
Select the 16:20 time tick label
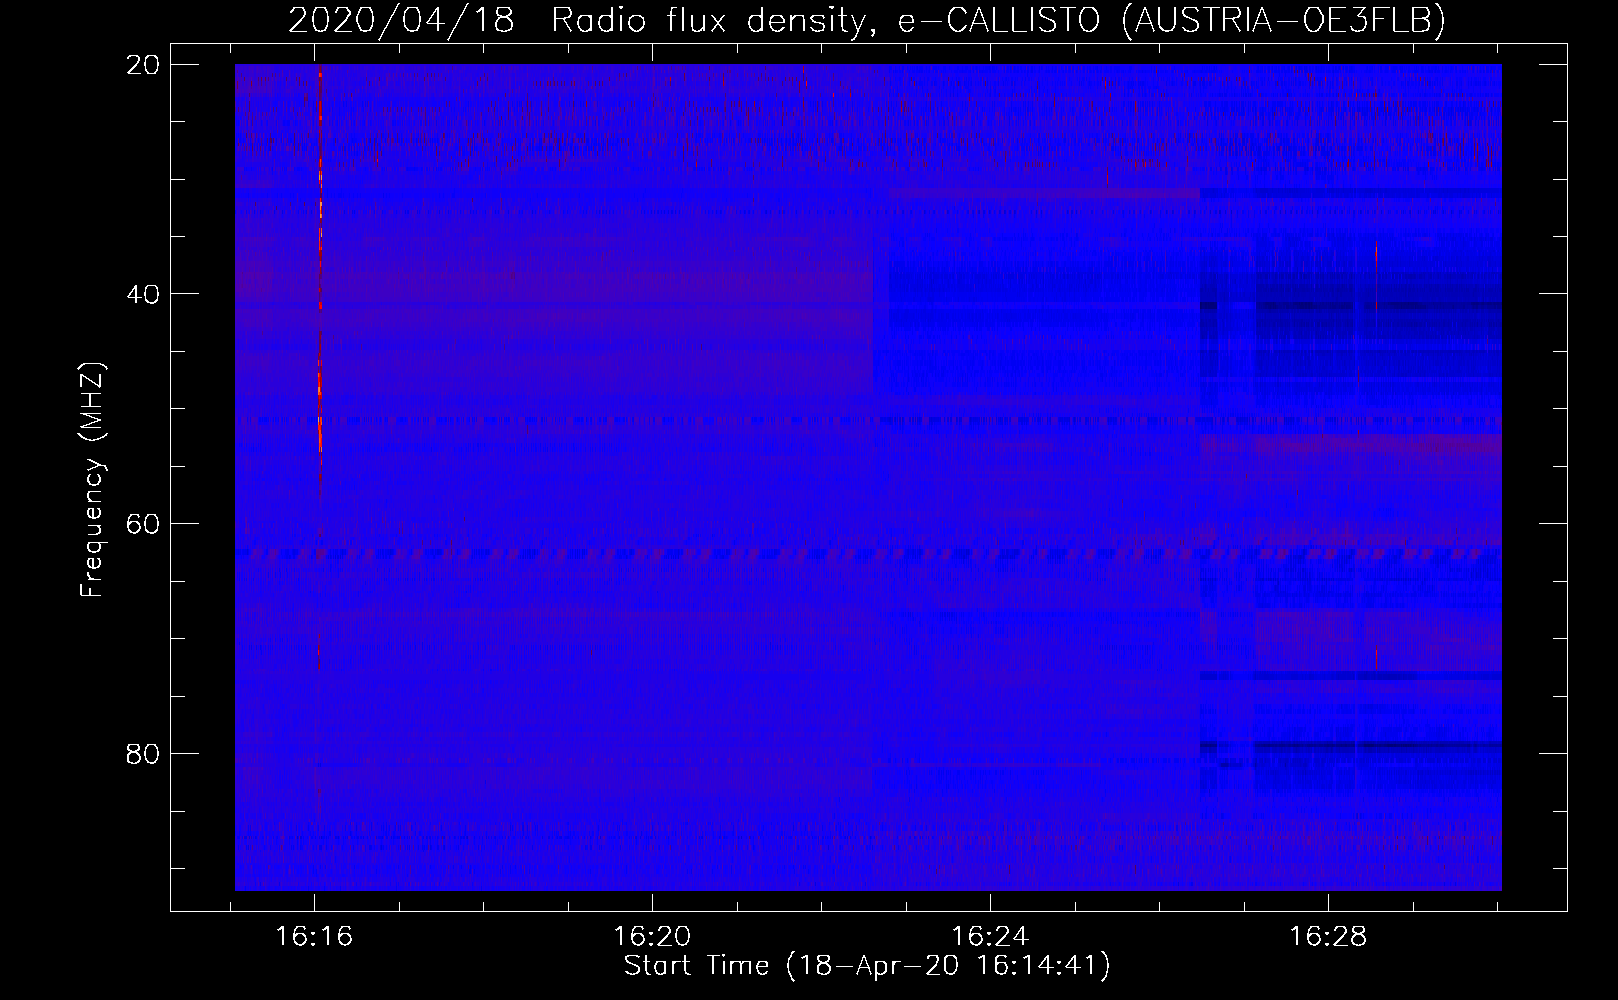point(652,937)
